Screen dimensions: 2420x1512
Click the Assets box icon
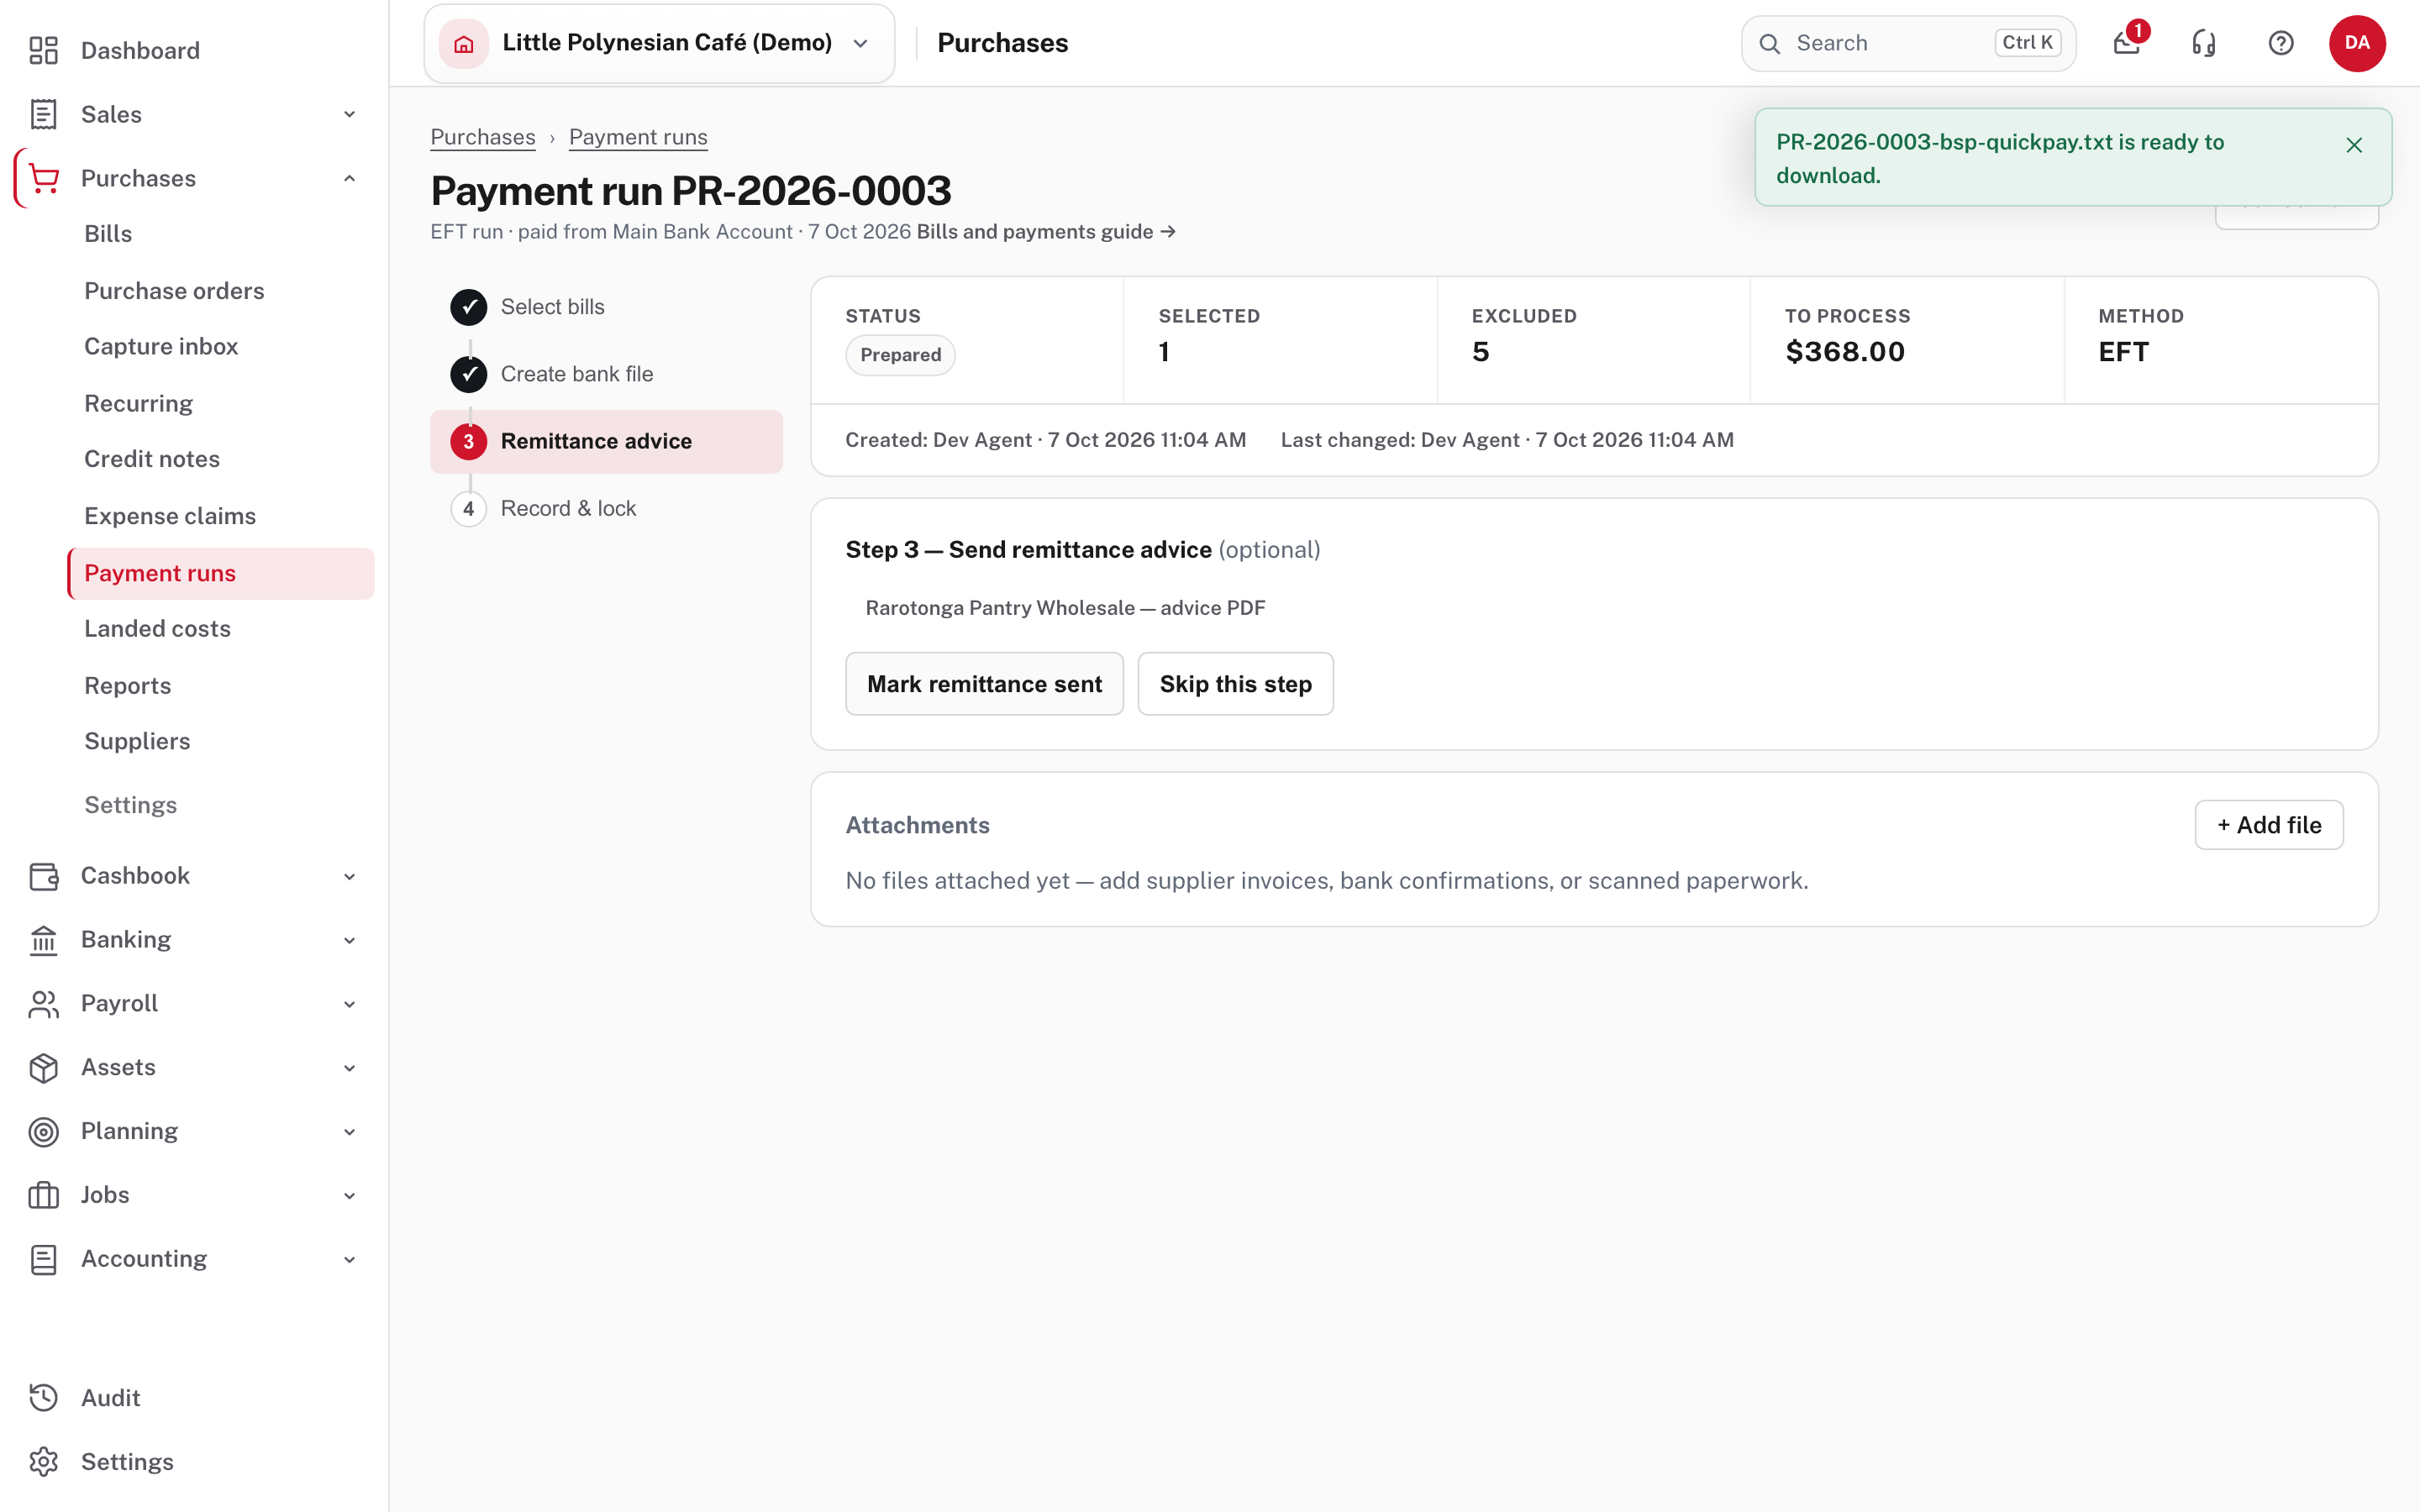43,1068
